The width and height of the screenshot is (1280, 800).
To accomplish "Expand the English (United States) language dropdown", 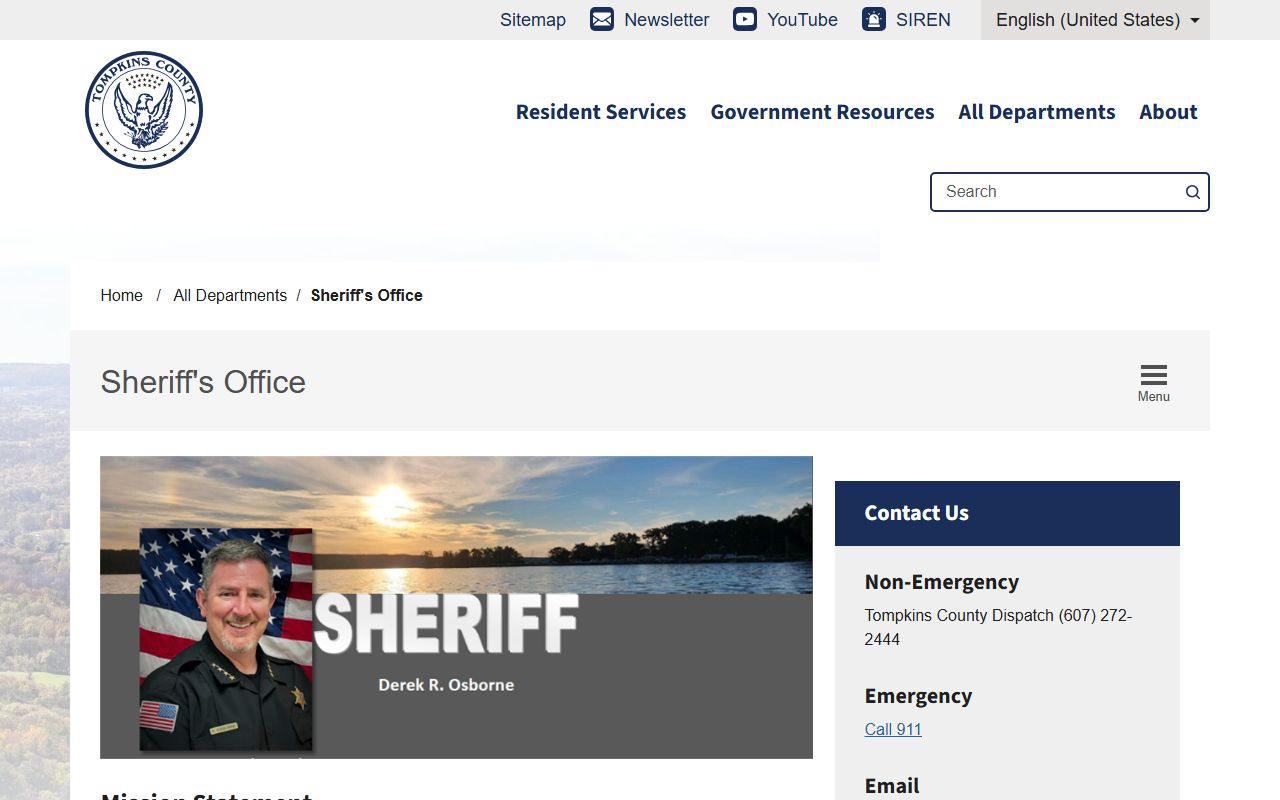I will tap(1096, 20).
